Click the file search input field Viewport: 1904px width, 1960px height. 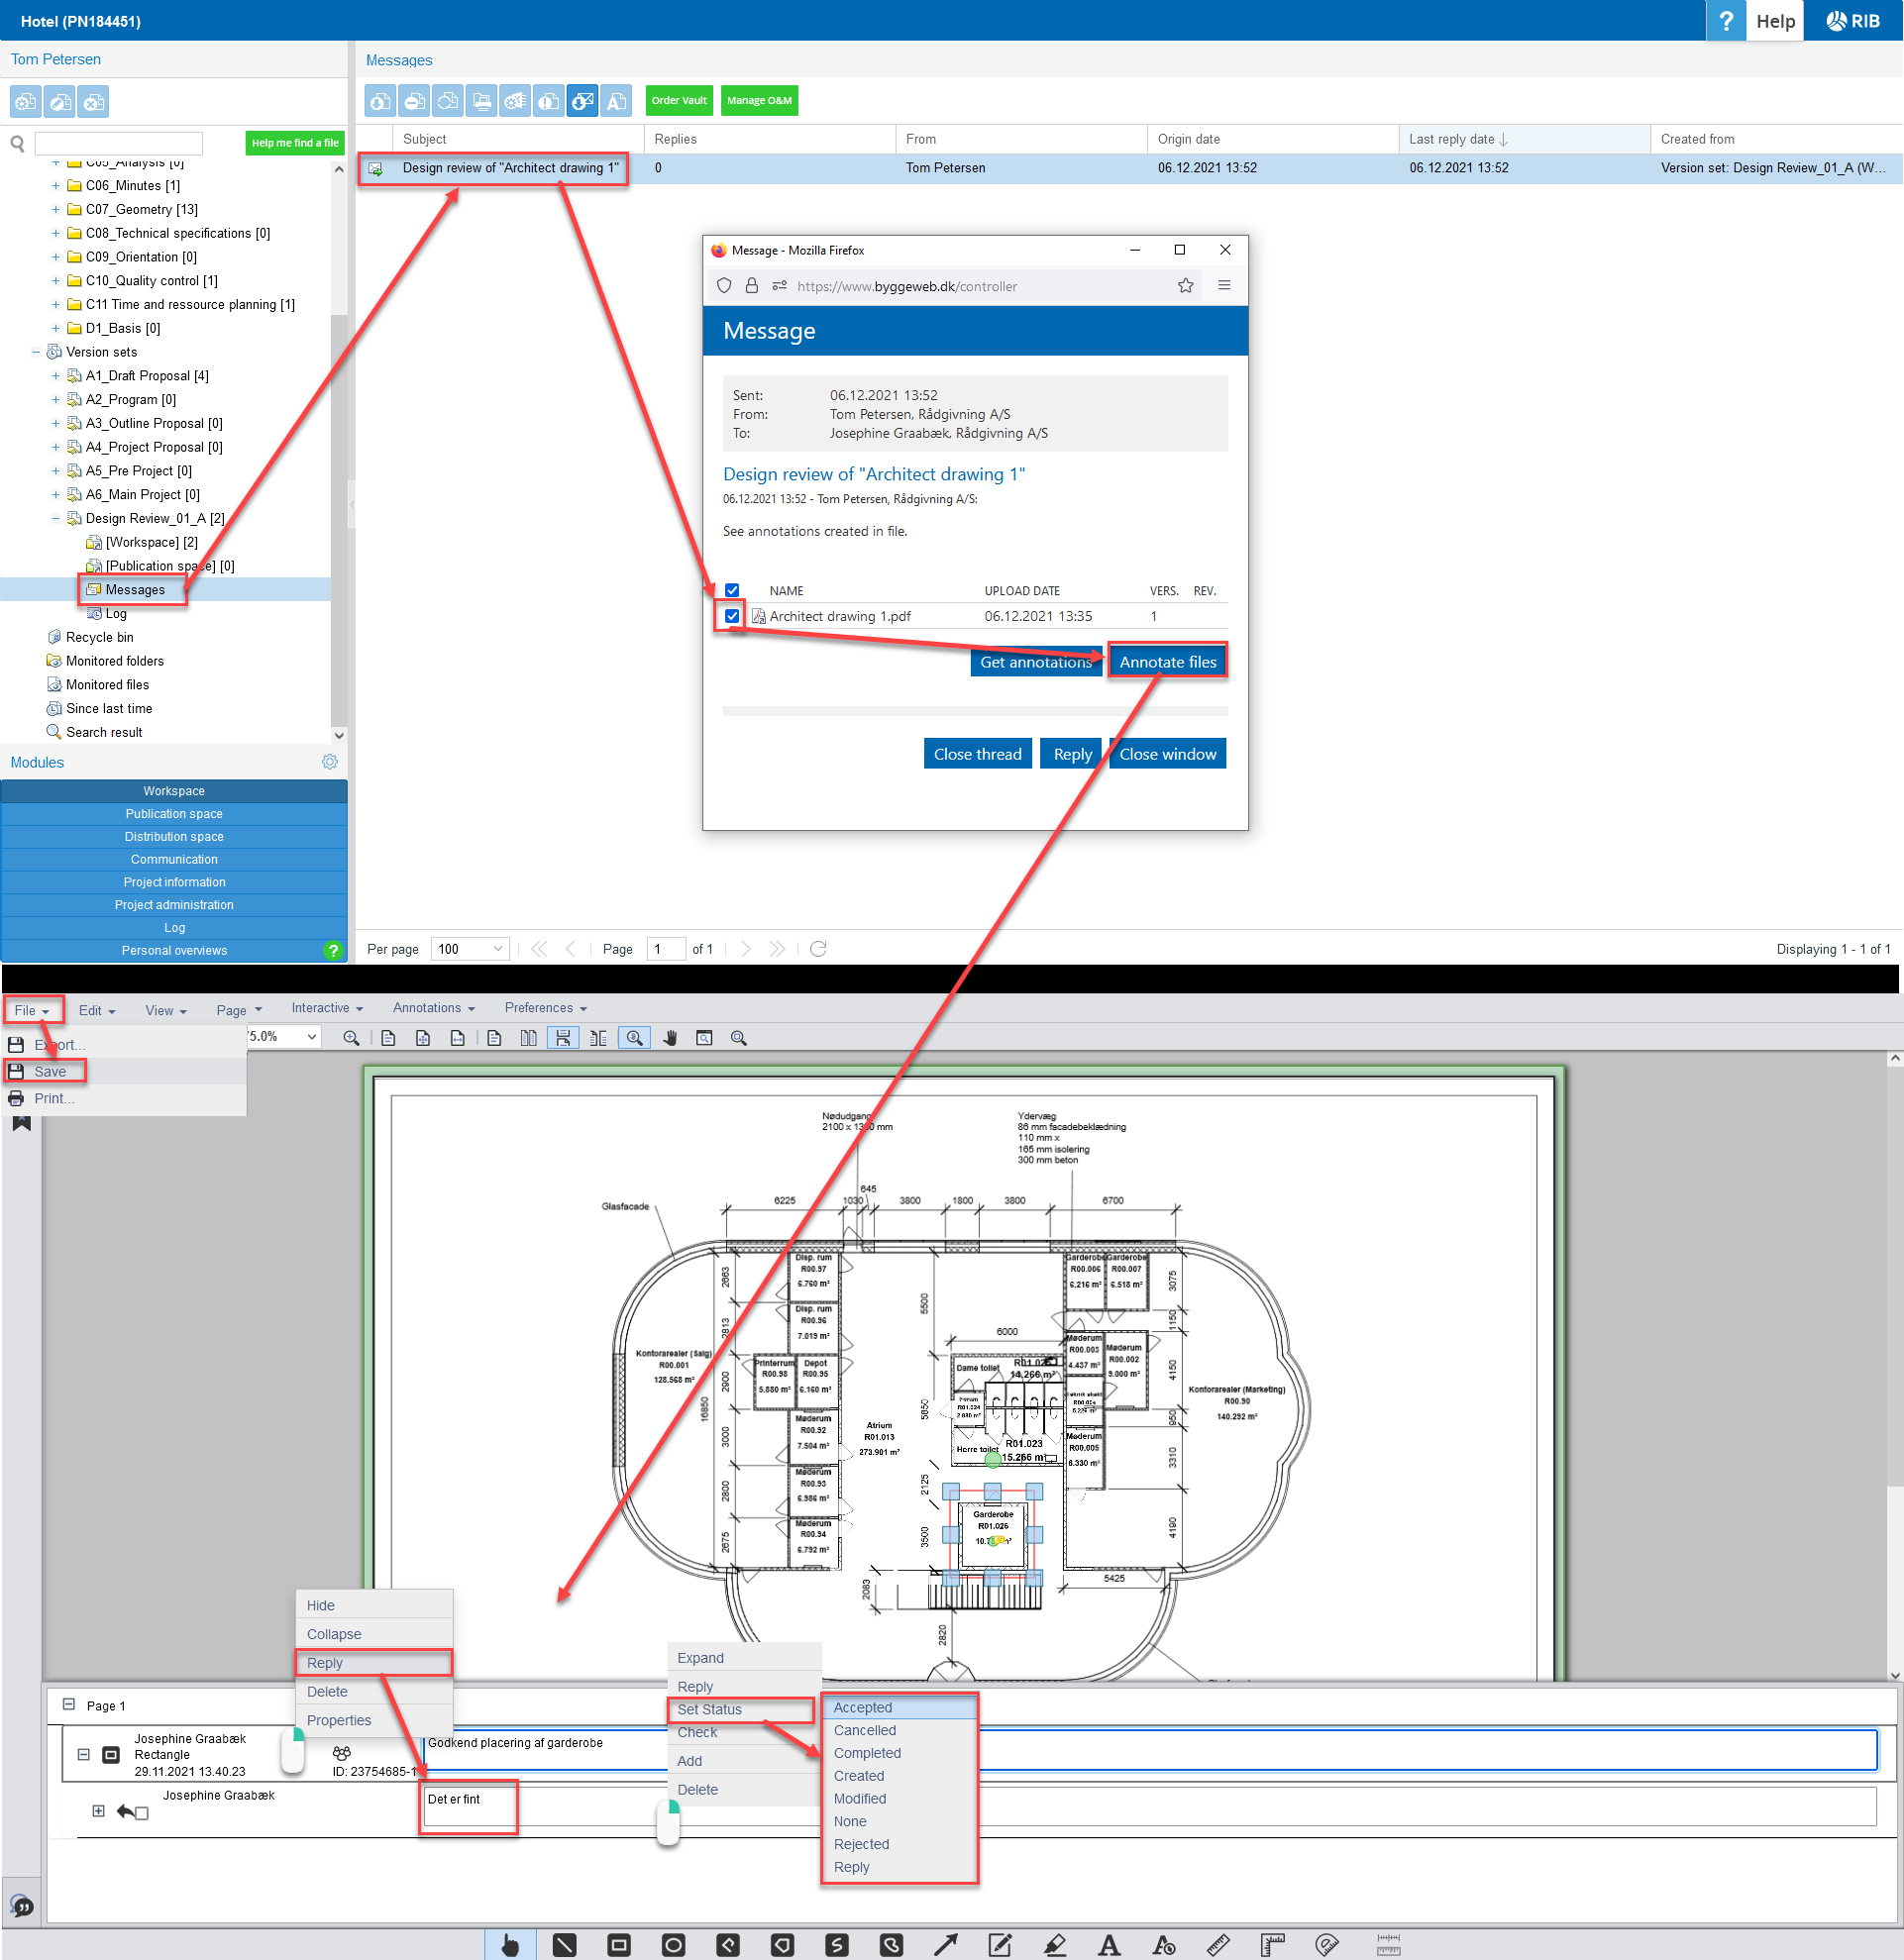point(118,143)
